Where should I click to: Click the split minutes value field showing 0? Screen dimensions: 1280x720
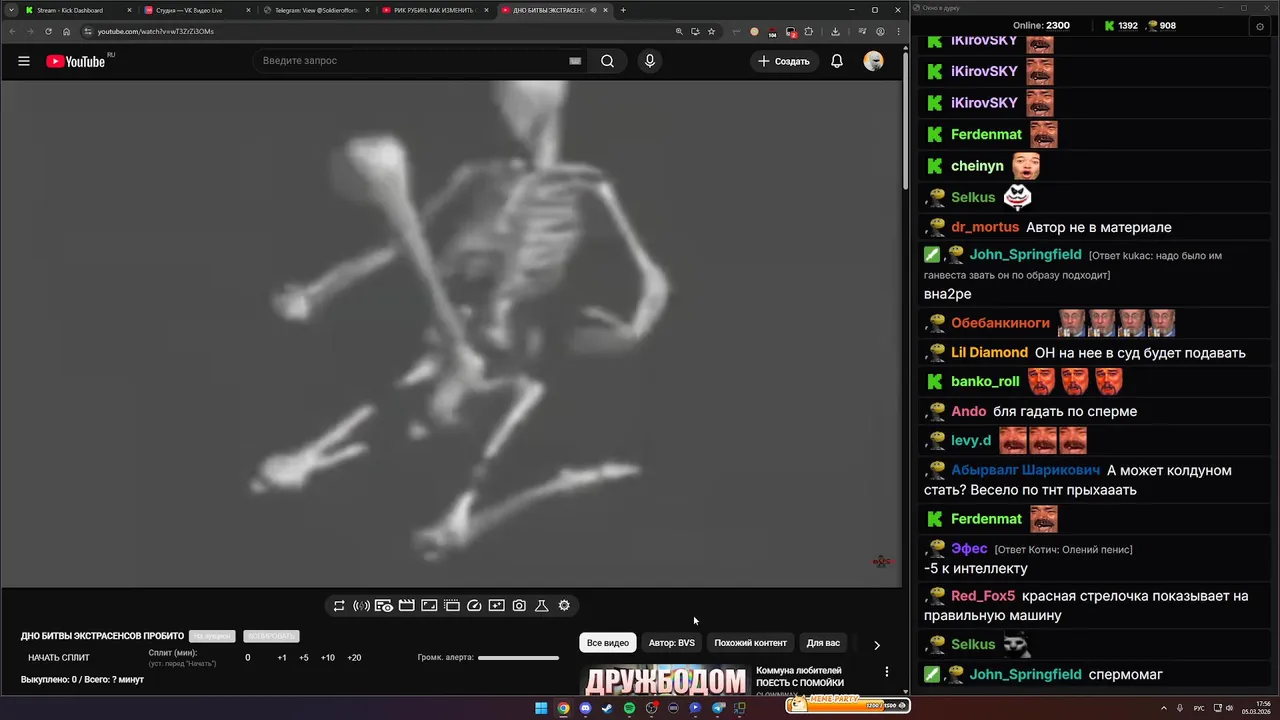pos(248,658)
